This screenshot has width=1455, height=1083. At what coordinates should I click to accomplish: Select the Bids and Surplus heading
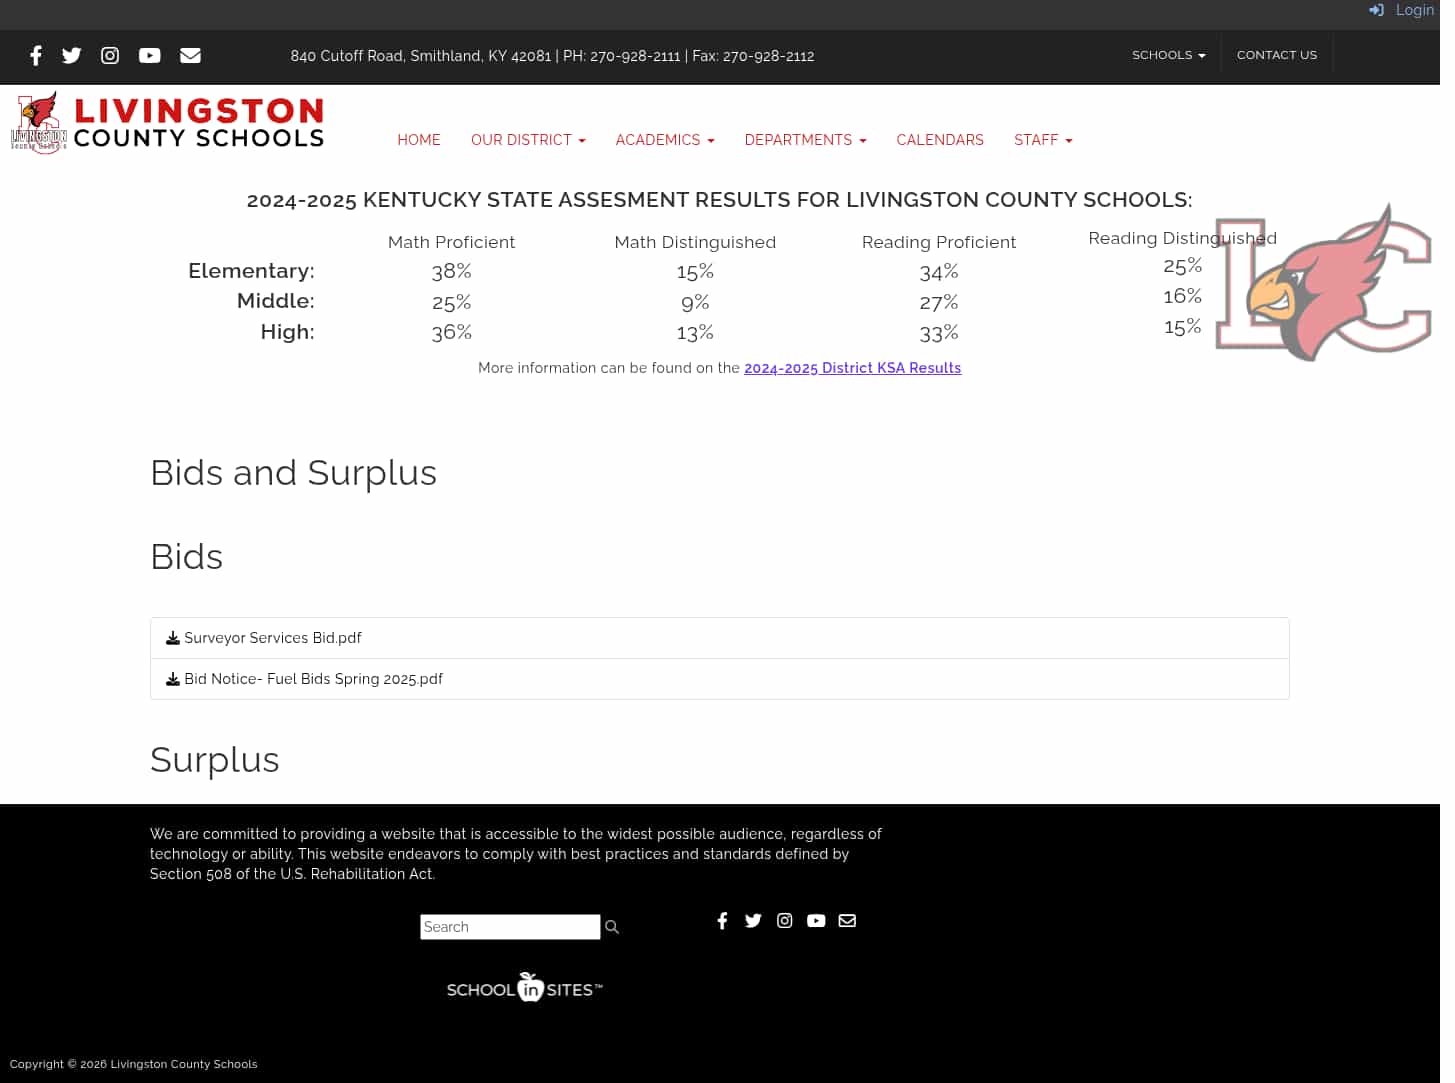[293, 473]
